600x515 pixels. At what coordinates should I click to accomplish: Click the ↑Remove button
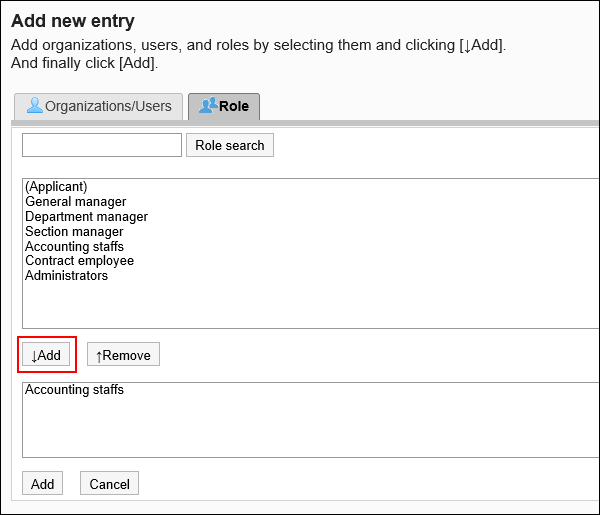(123, 354)
